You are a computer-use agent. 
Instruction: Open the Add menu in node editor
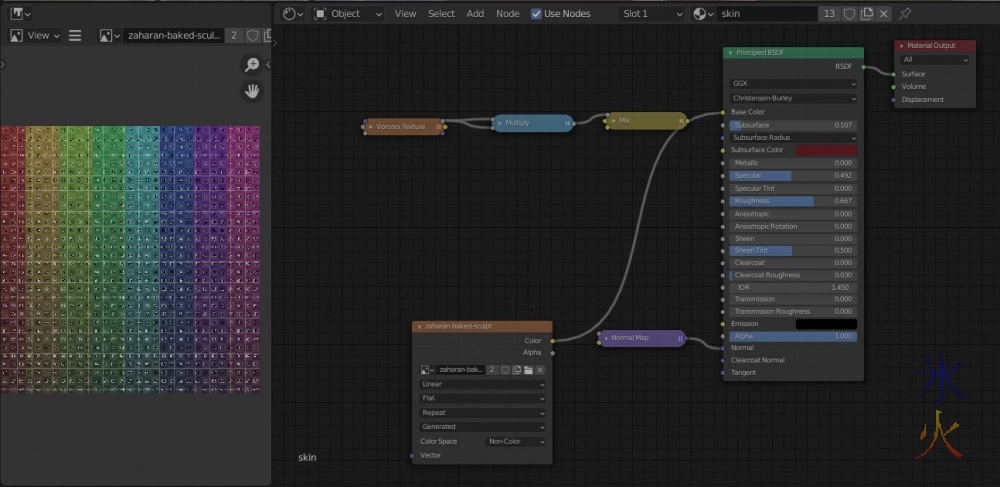(475, 14)
